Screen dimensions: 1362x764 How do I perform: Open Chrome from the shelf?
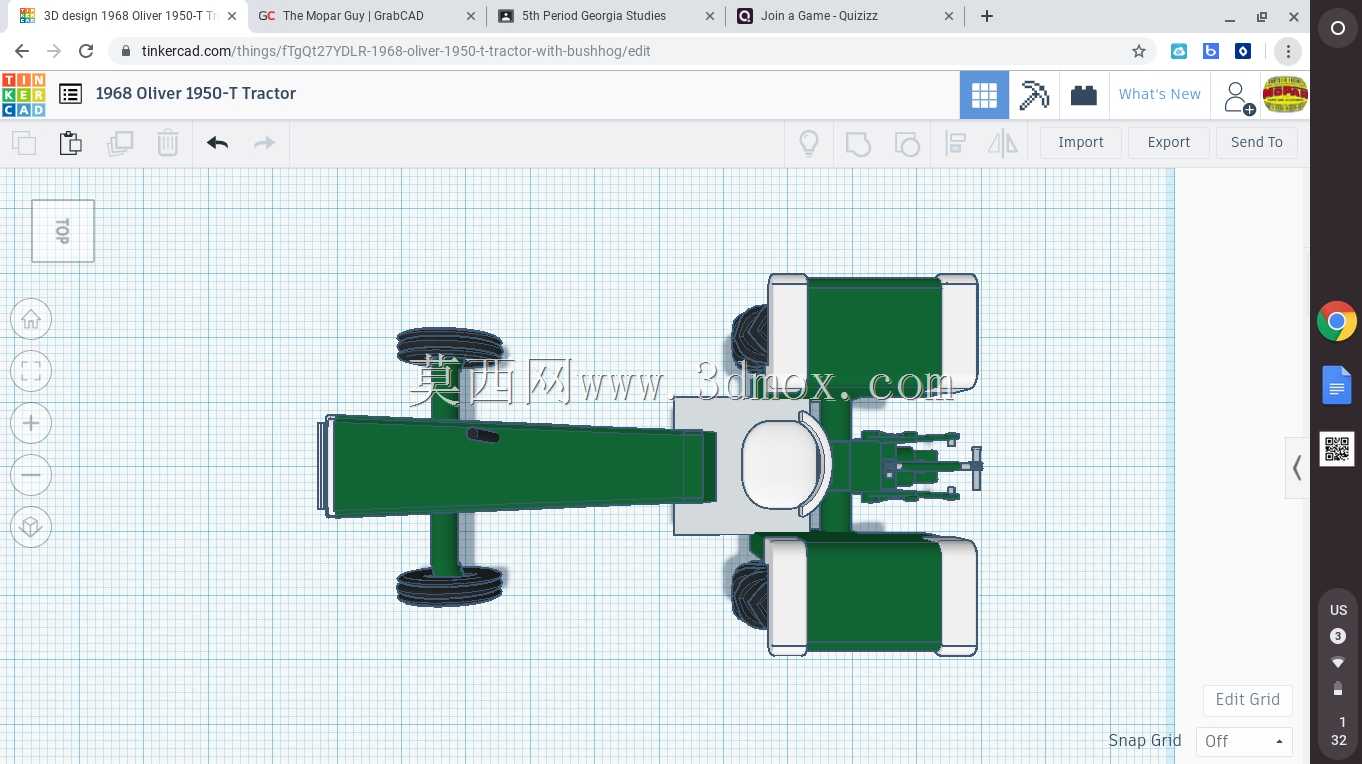[1337, 321]
